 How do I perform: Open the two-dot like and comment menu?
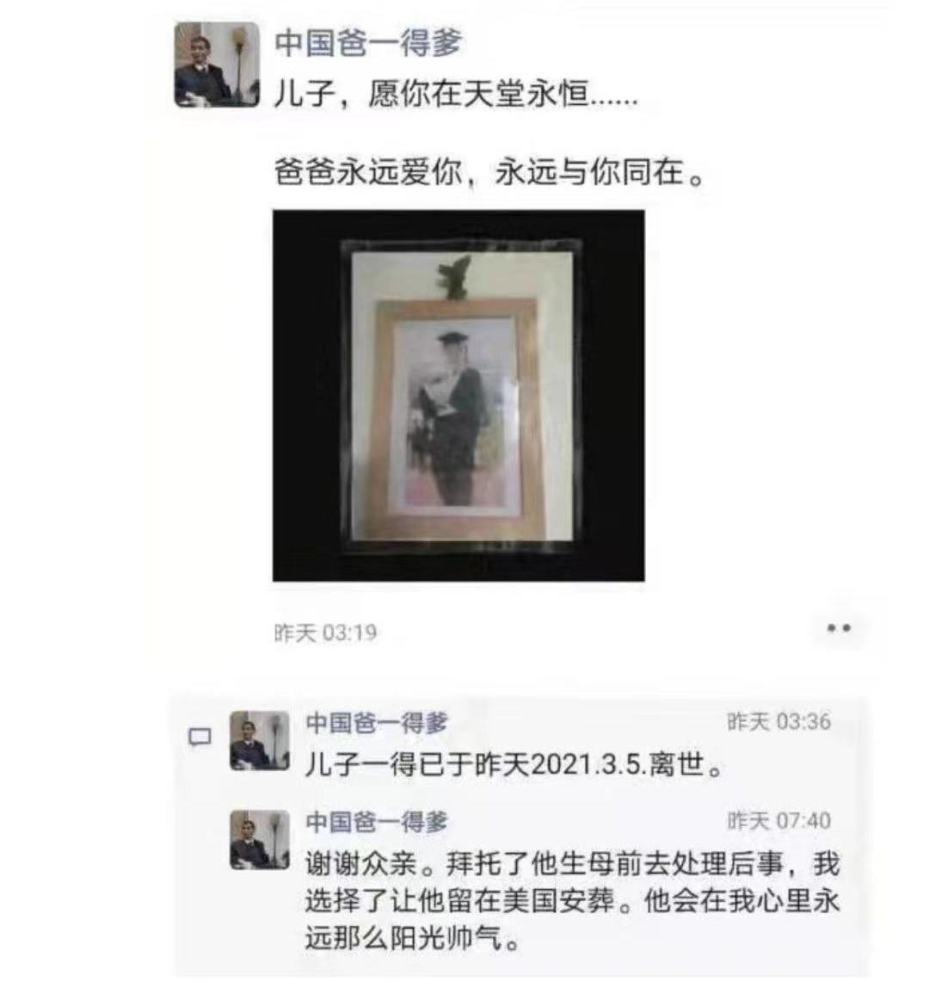(838, 628)
